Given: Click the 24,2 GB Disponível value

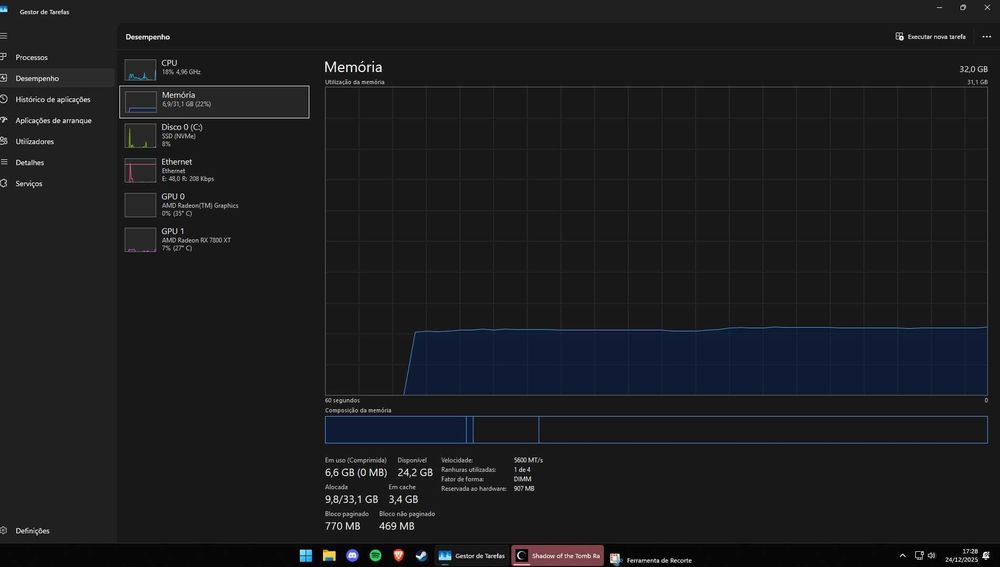Looking at the screenshot, I should coord(415,473).
